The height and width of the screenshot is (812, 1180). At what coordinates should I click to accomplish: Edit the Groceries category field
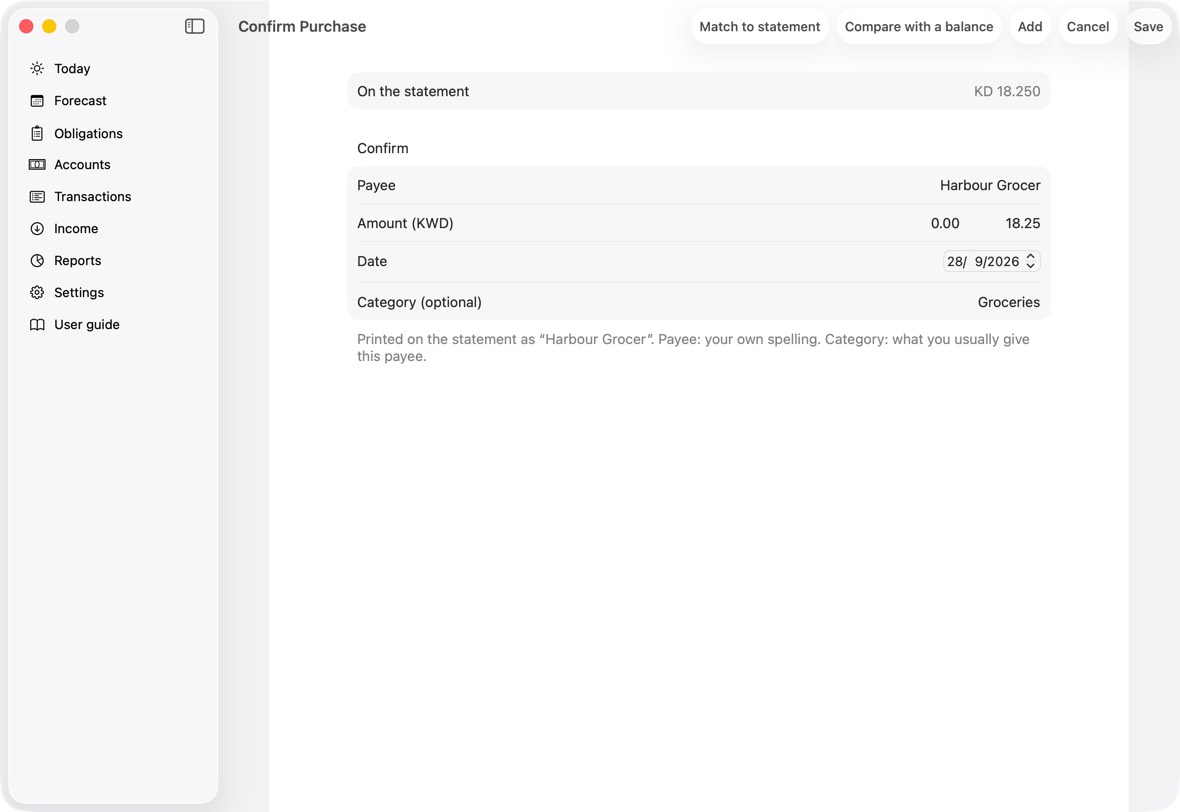1008,303
